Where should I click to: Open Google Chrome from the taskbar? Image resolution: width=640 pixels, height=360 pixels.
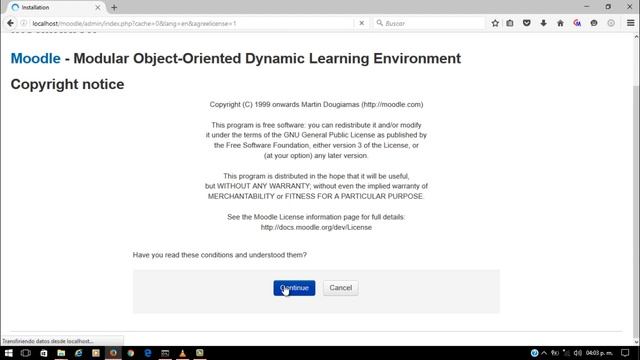[131, 353]
